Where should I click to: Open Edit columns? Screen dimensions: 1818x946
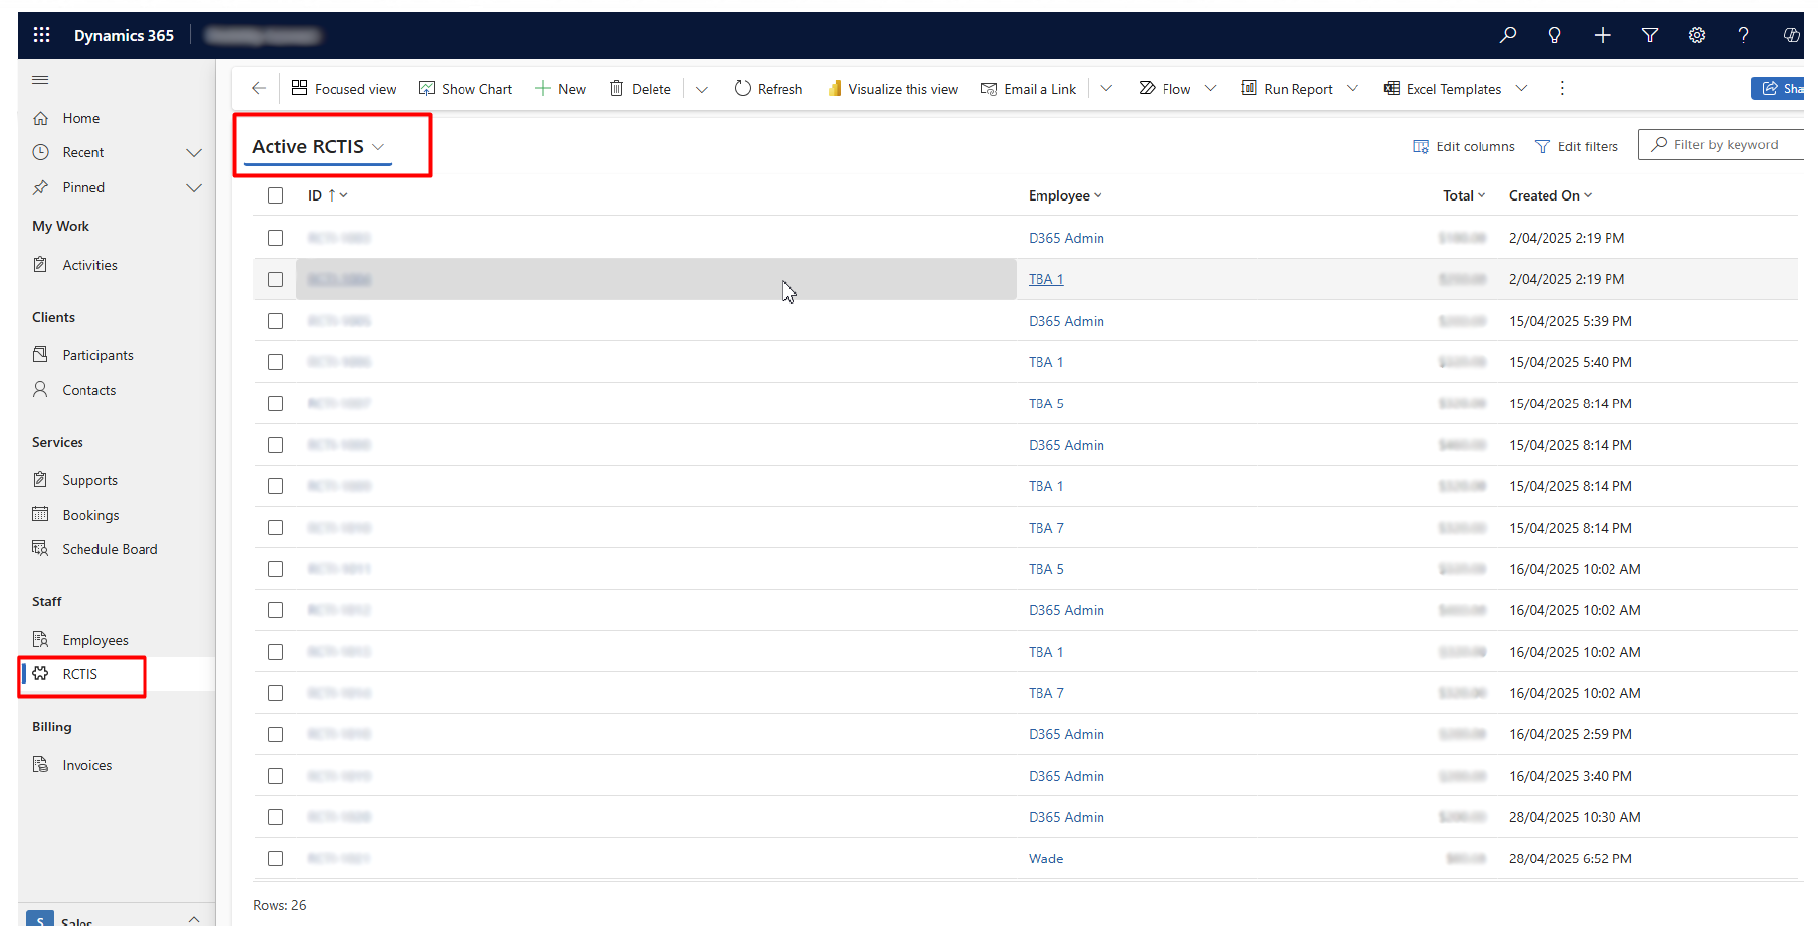click(1463, 146)
